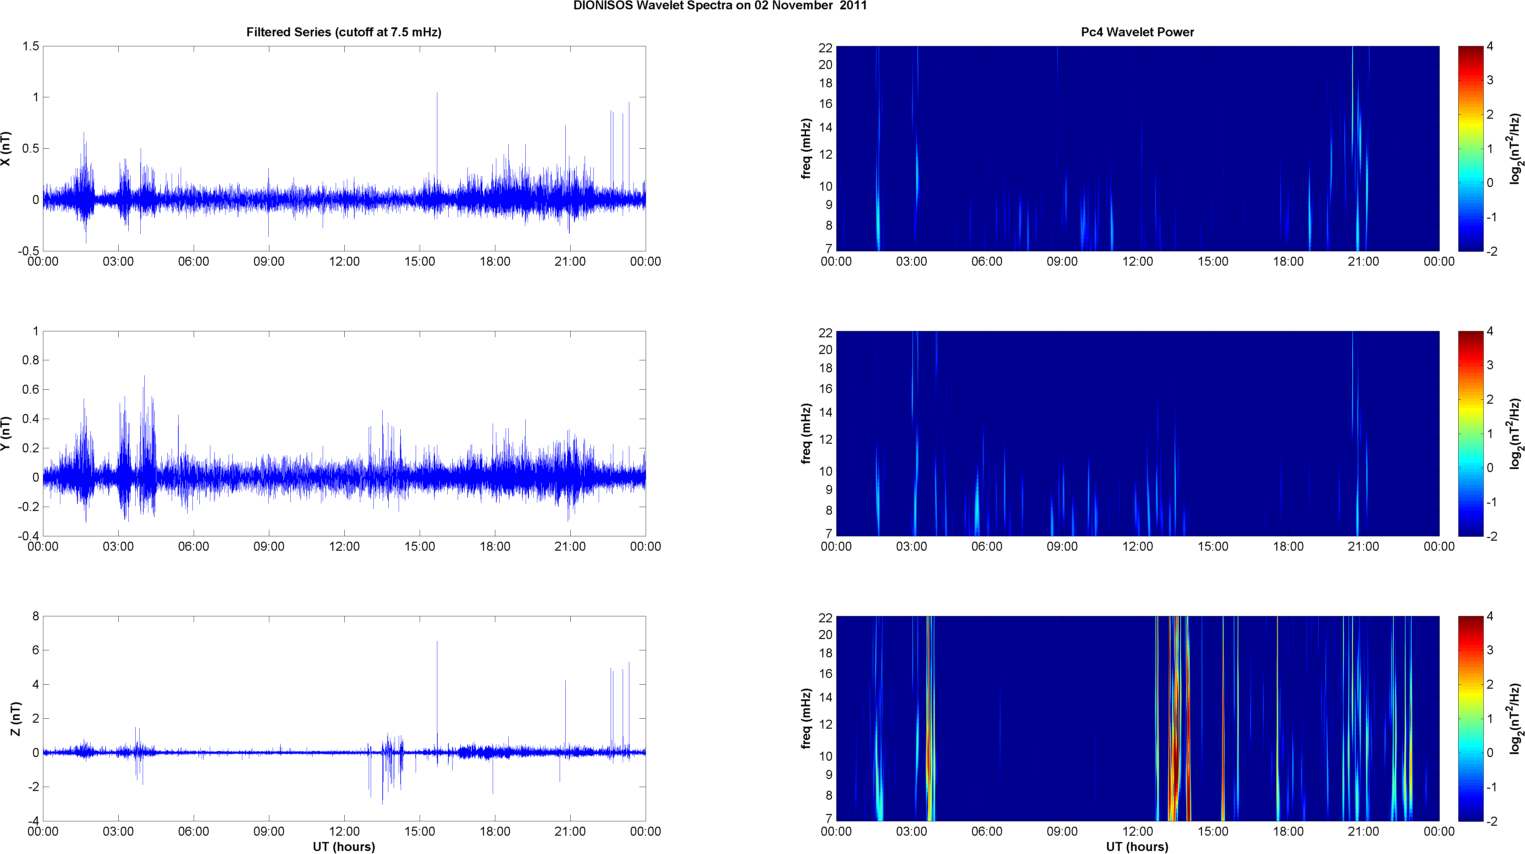
Task: Select the 'Pc4 Wavelet Power' heading
Action: coord(1137,32)
